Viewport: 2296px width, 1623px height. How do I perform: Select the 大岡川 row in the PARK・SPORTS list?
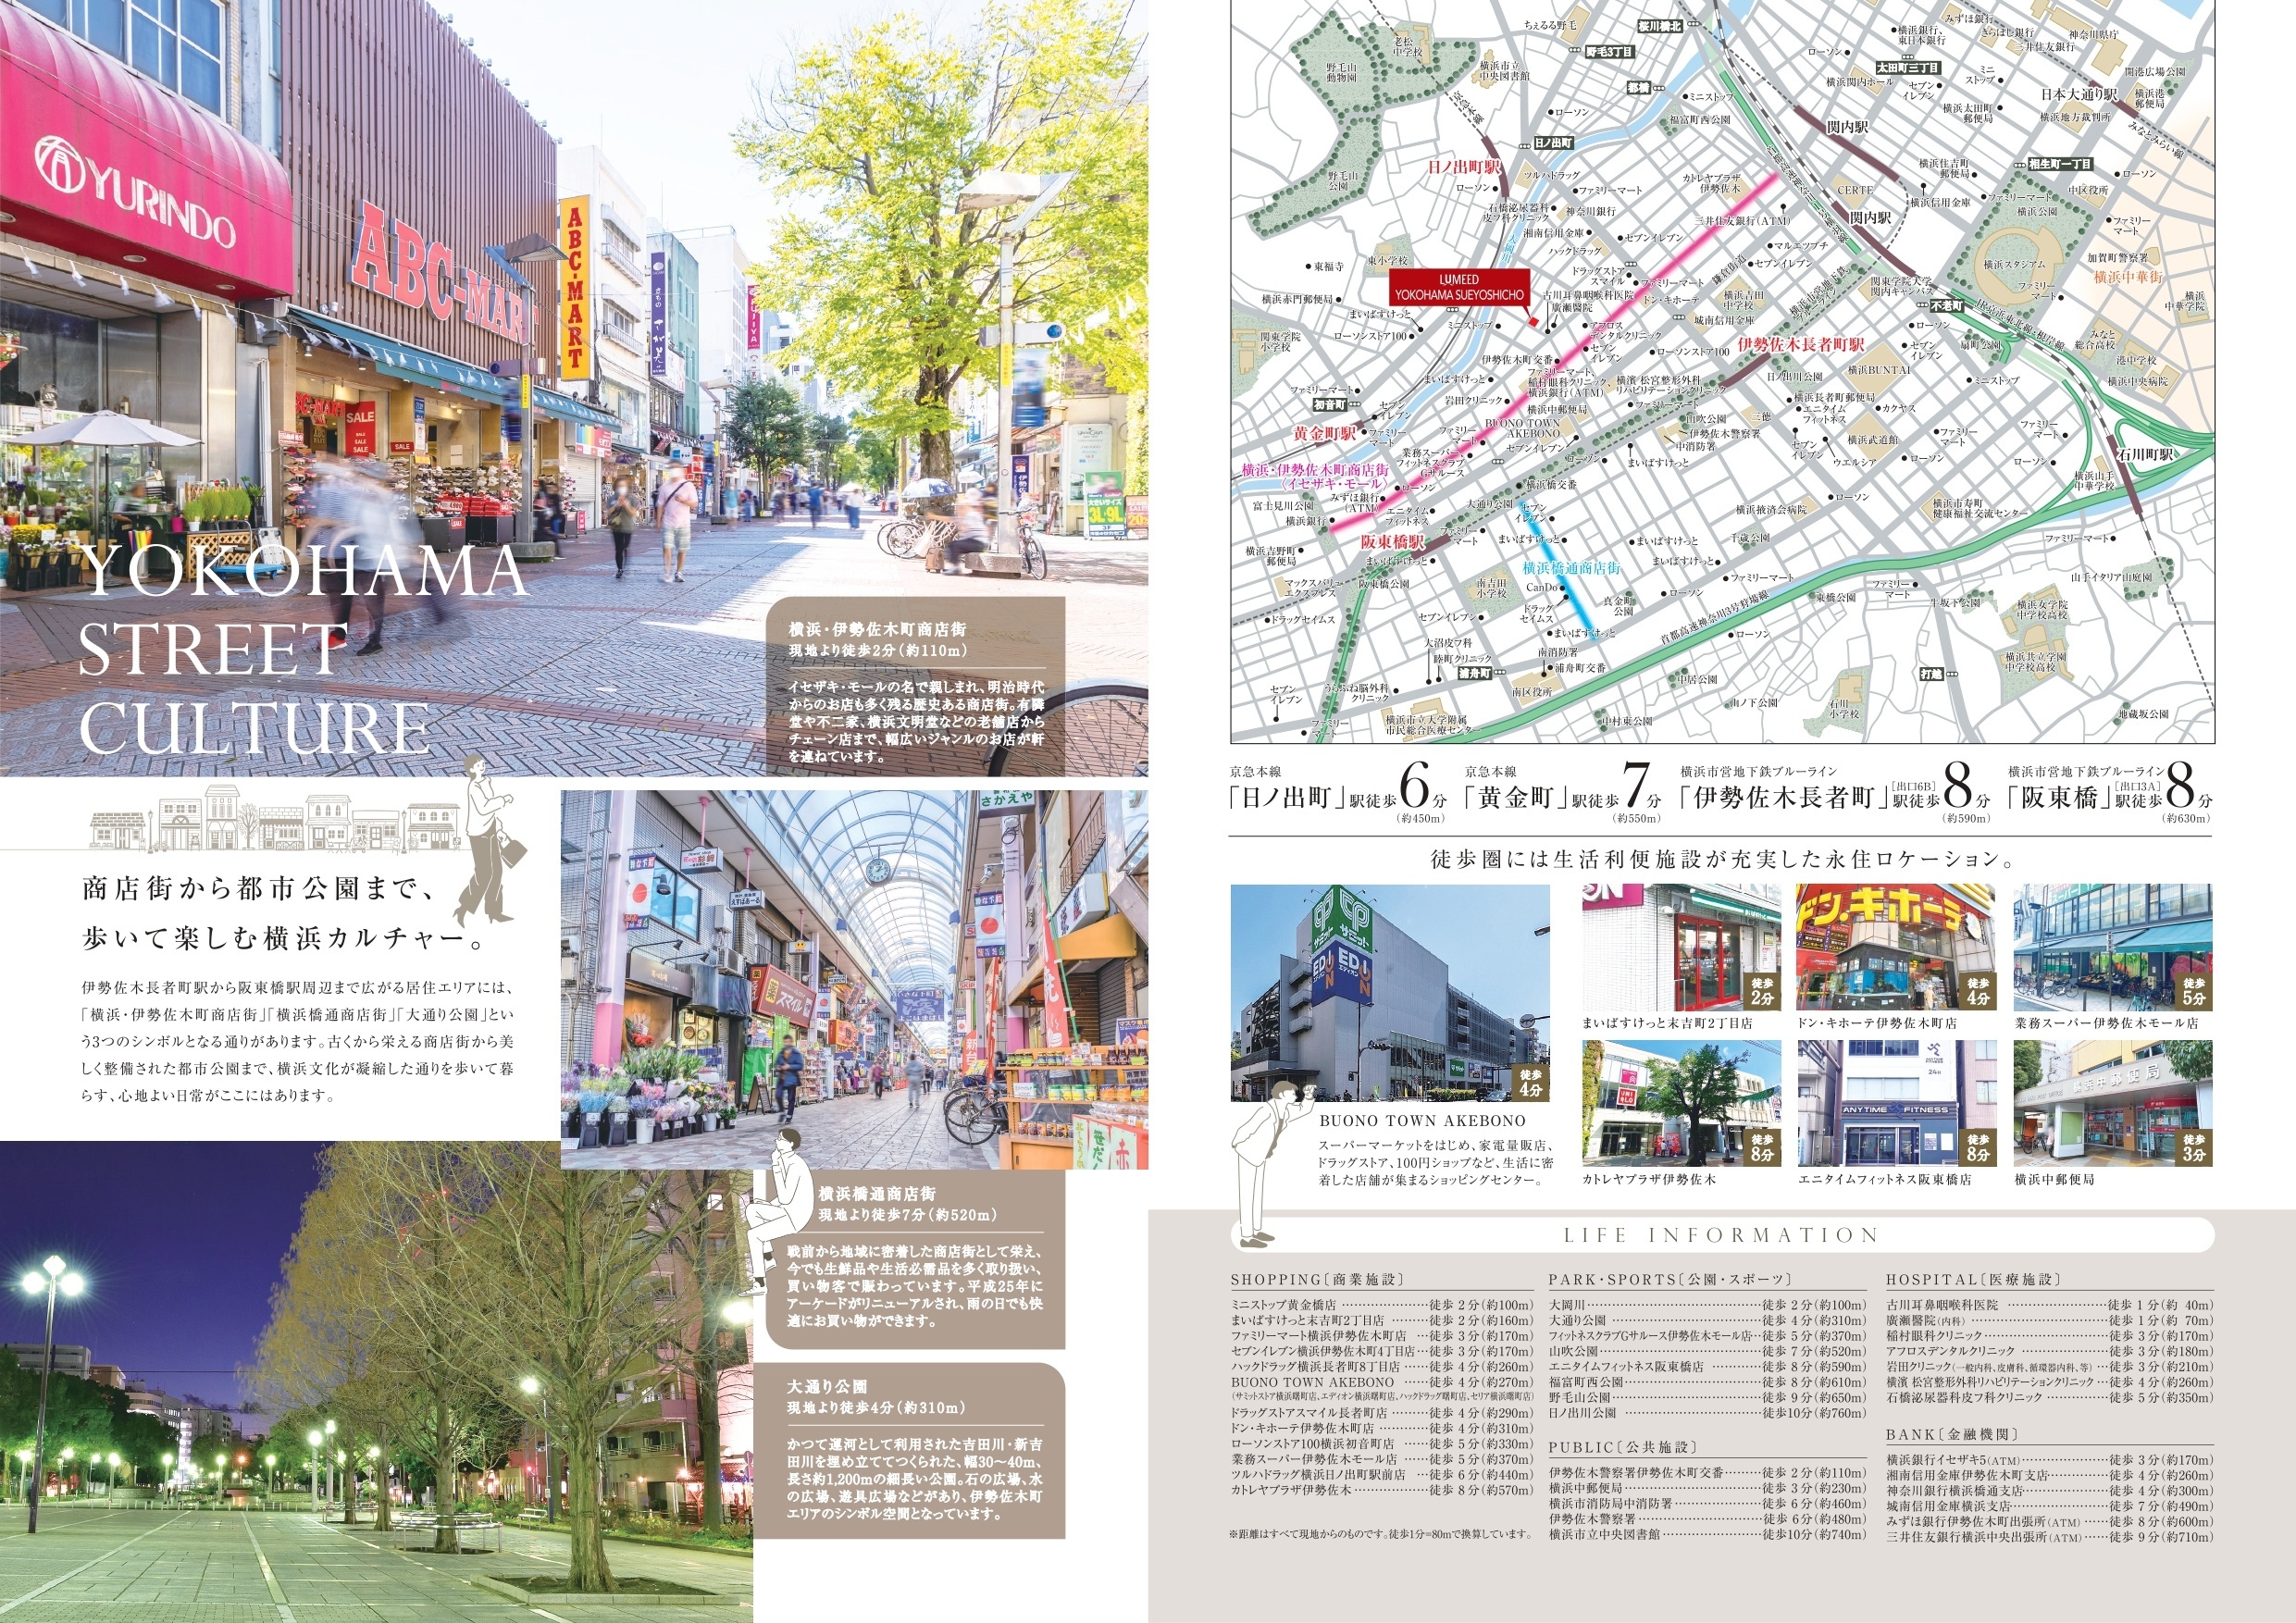(1707, 1305)
